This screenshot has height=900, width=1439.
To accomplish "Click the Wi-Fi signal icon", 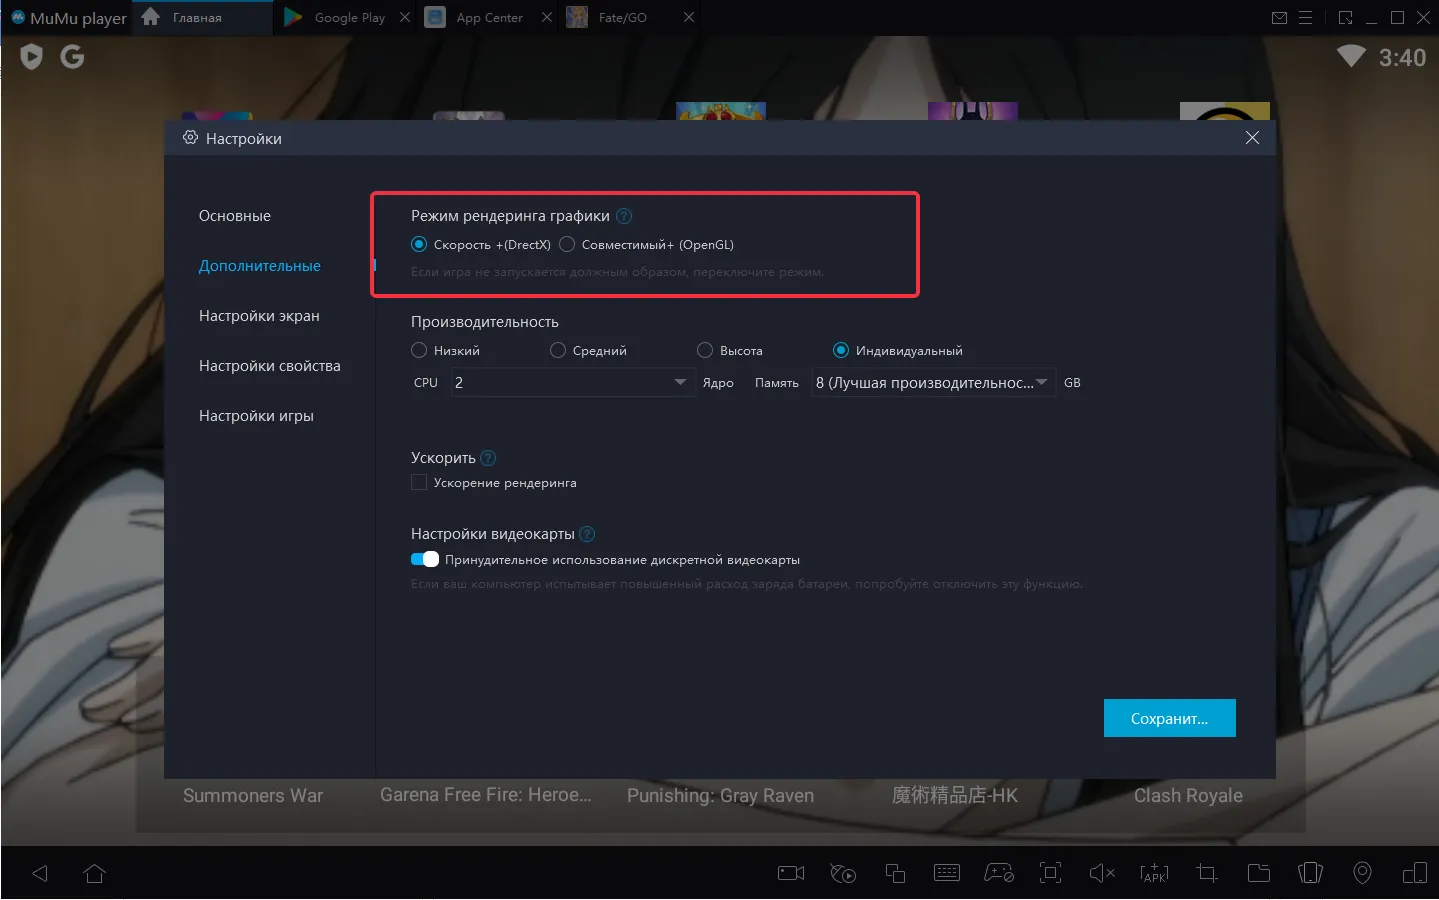I will [x=1351, y=56].
